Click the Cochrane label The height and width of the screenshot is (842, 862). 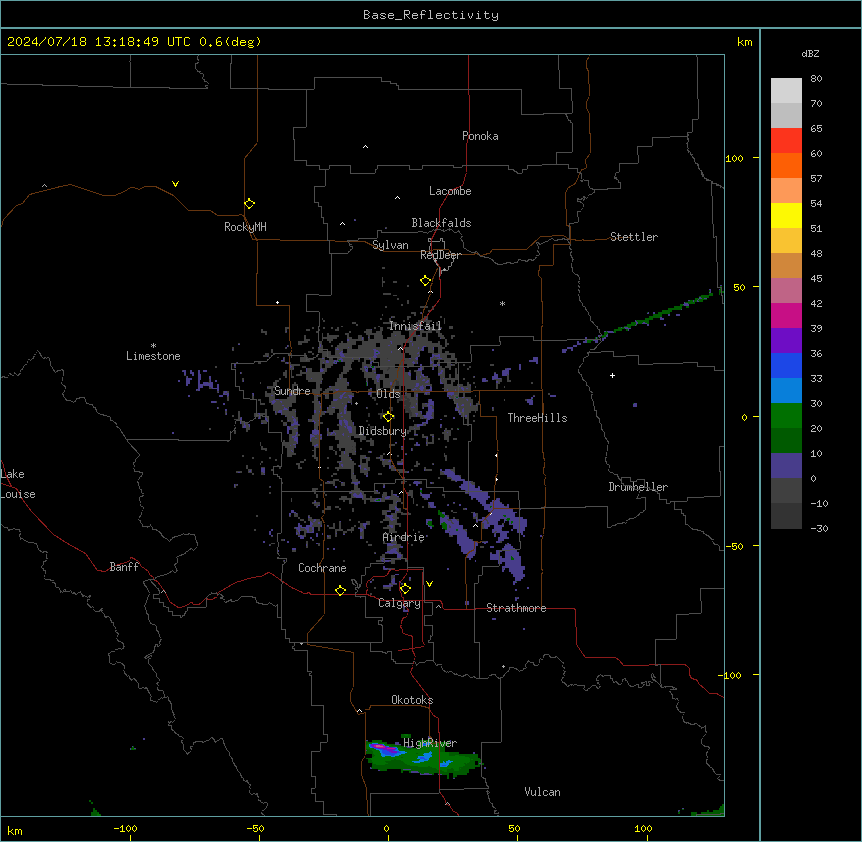click(x=322, y=568)
